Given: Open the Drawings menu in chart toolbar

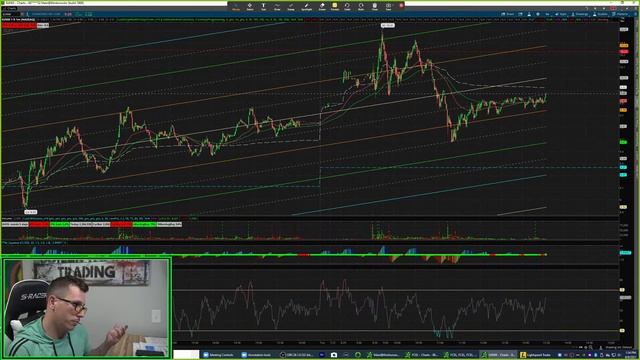Looking at the screenshot, I should [580, 14].
